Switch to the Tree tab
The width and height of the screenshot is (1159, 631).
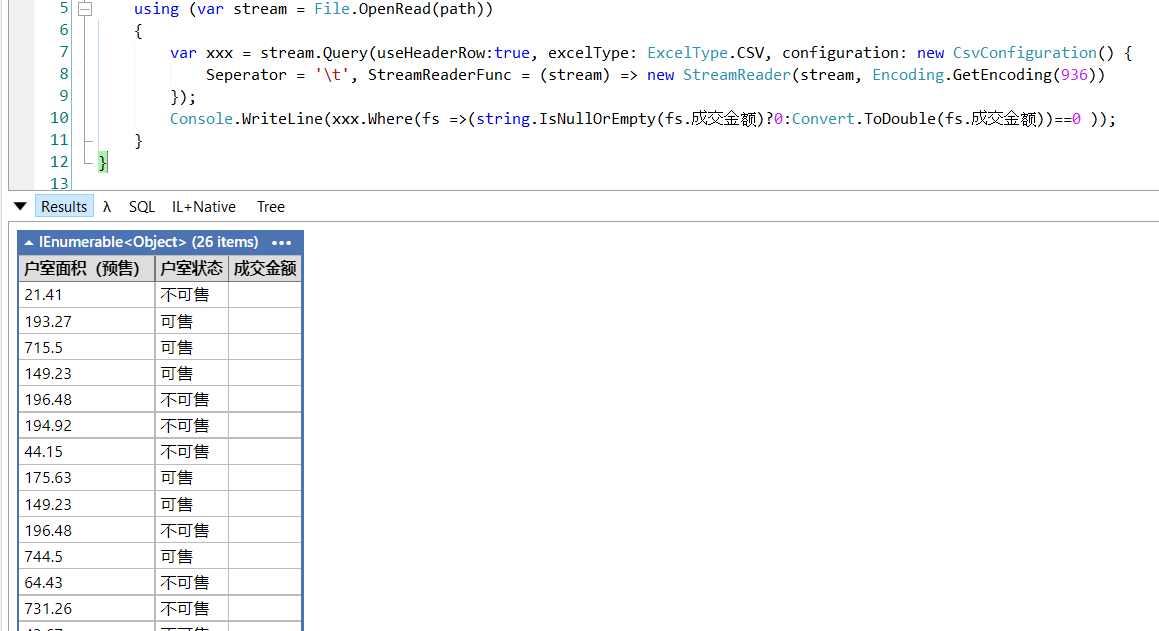pyautogui.click(x=271, y=207)
